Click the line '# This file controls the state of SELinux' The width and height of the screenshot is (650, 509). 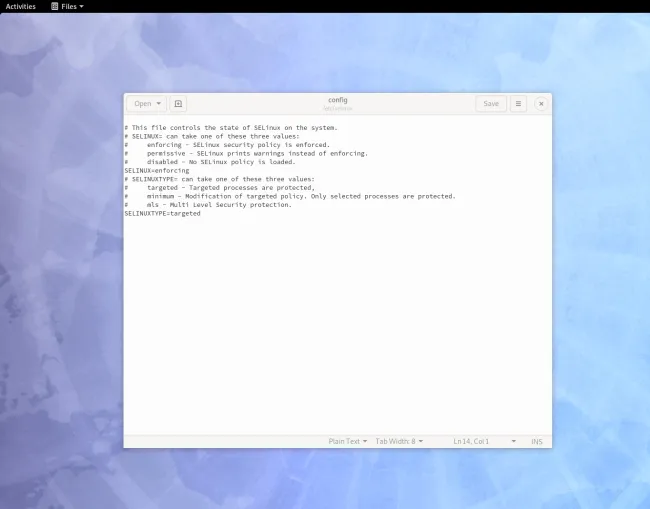pos(231,128)
